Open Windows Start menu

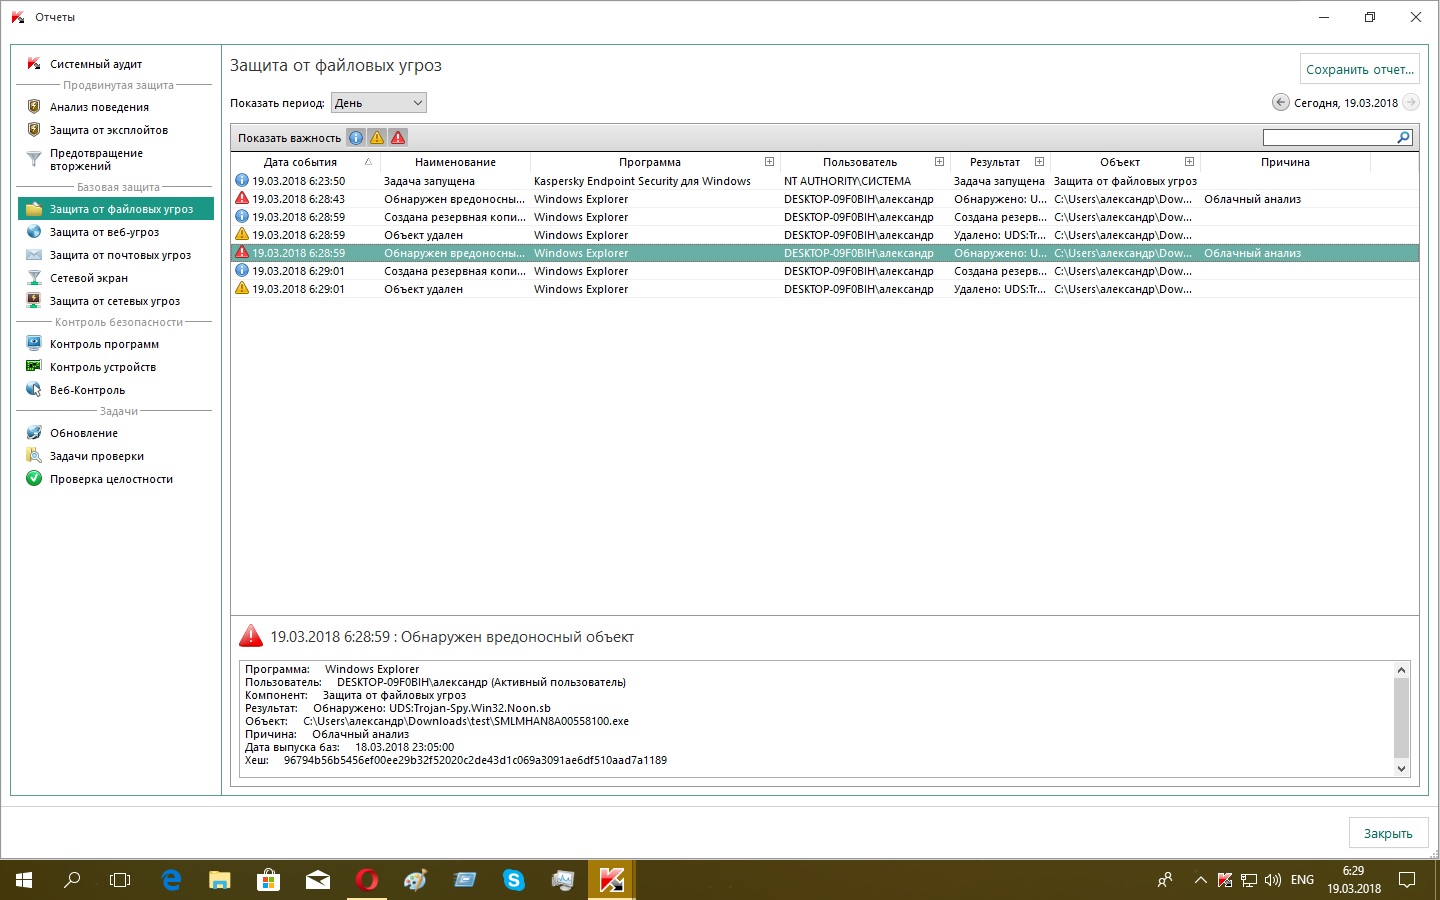click(24, 880)
